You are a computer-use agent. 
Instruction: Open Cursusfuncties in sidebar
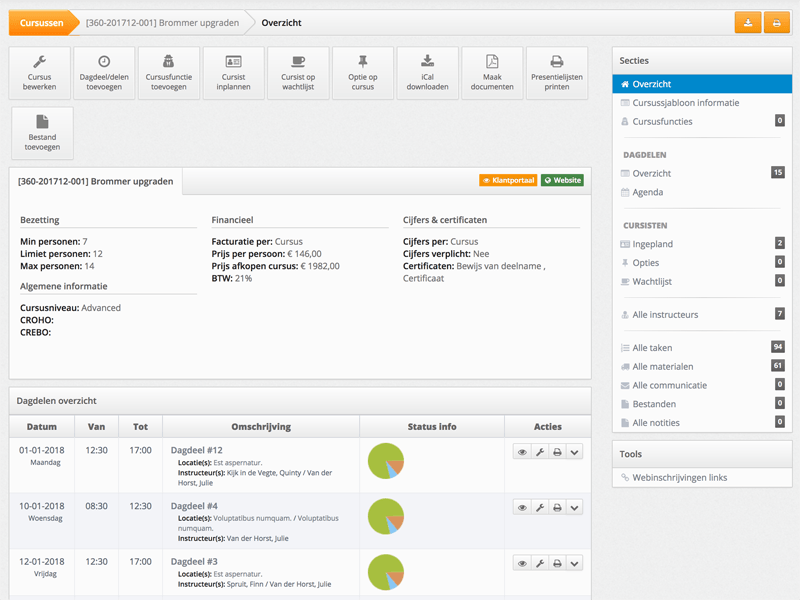point(702,121)
